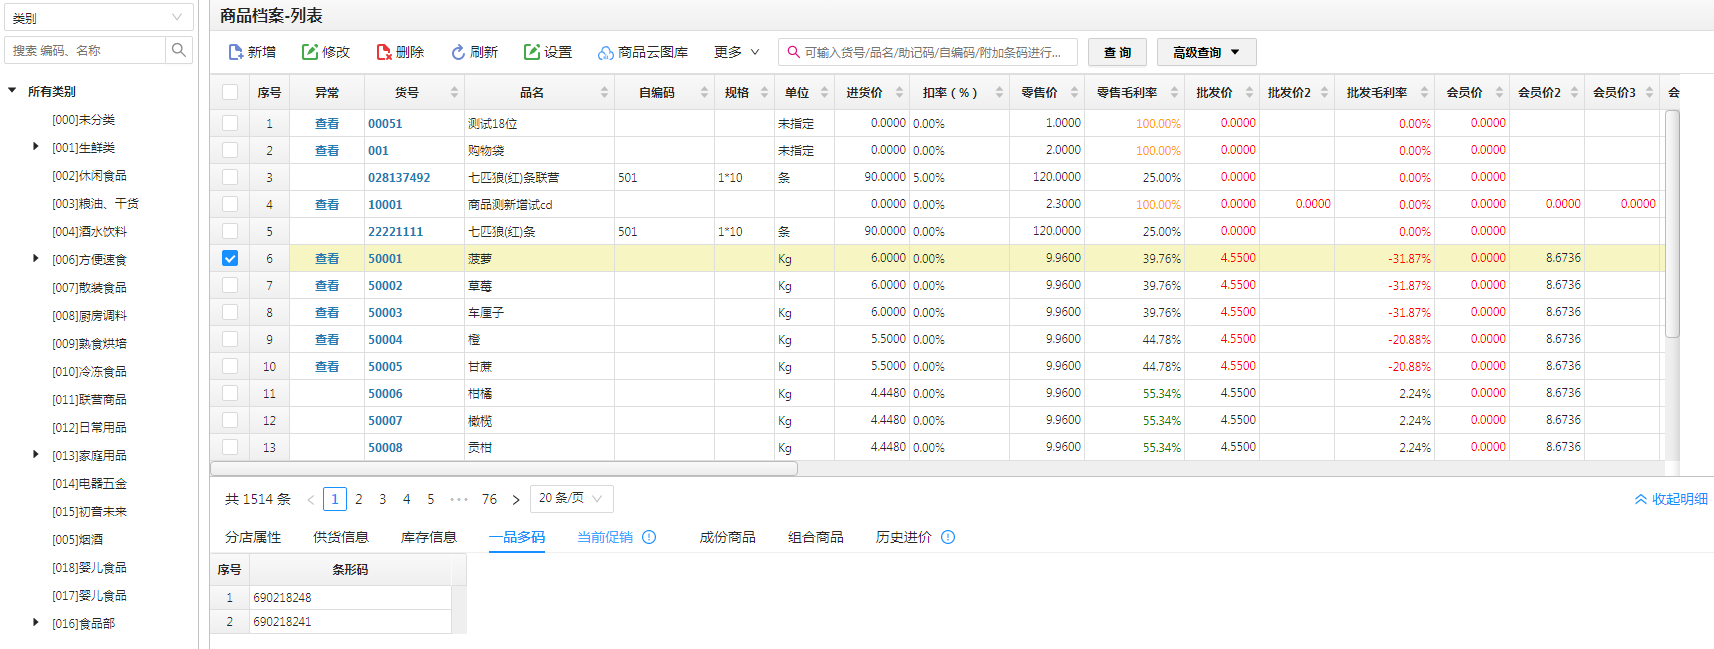Open 商品云图库 cloud gallery
This screenshot has height=649, width=1714.
(x=643, y=52)
